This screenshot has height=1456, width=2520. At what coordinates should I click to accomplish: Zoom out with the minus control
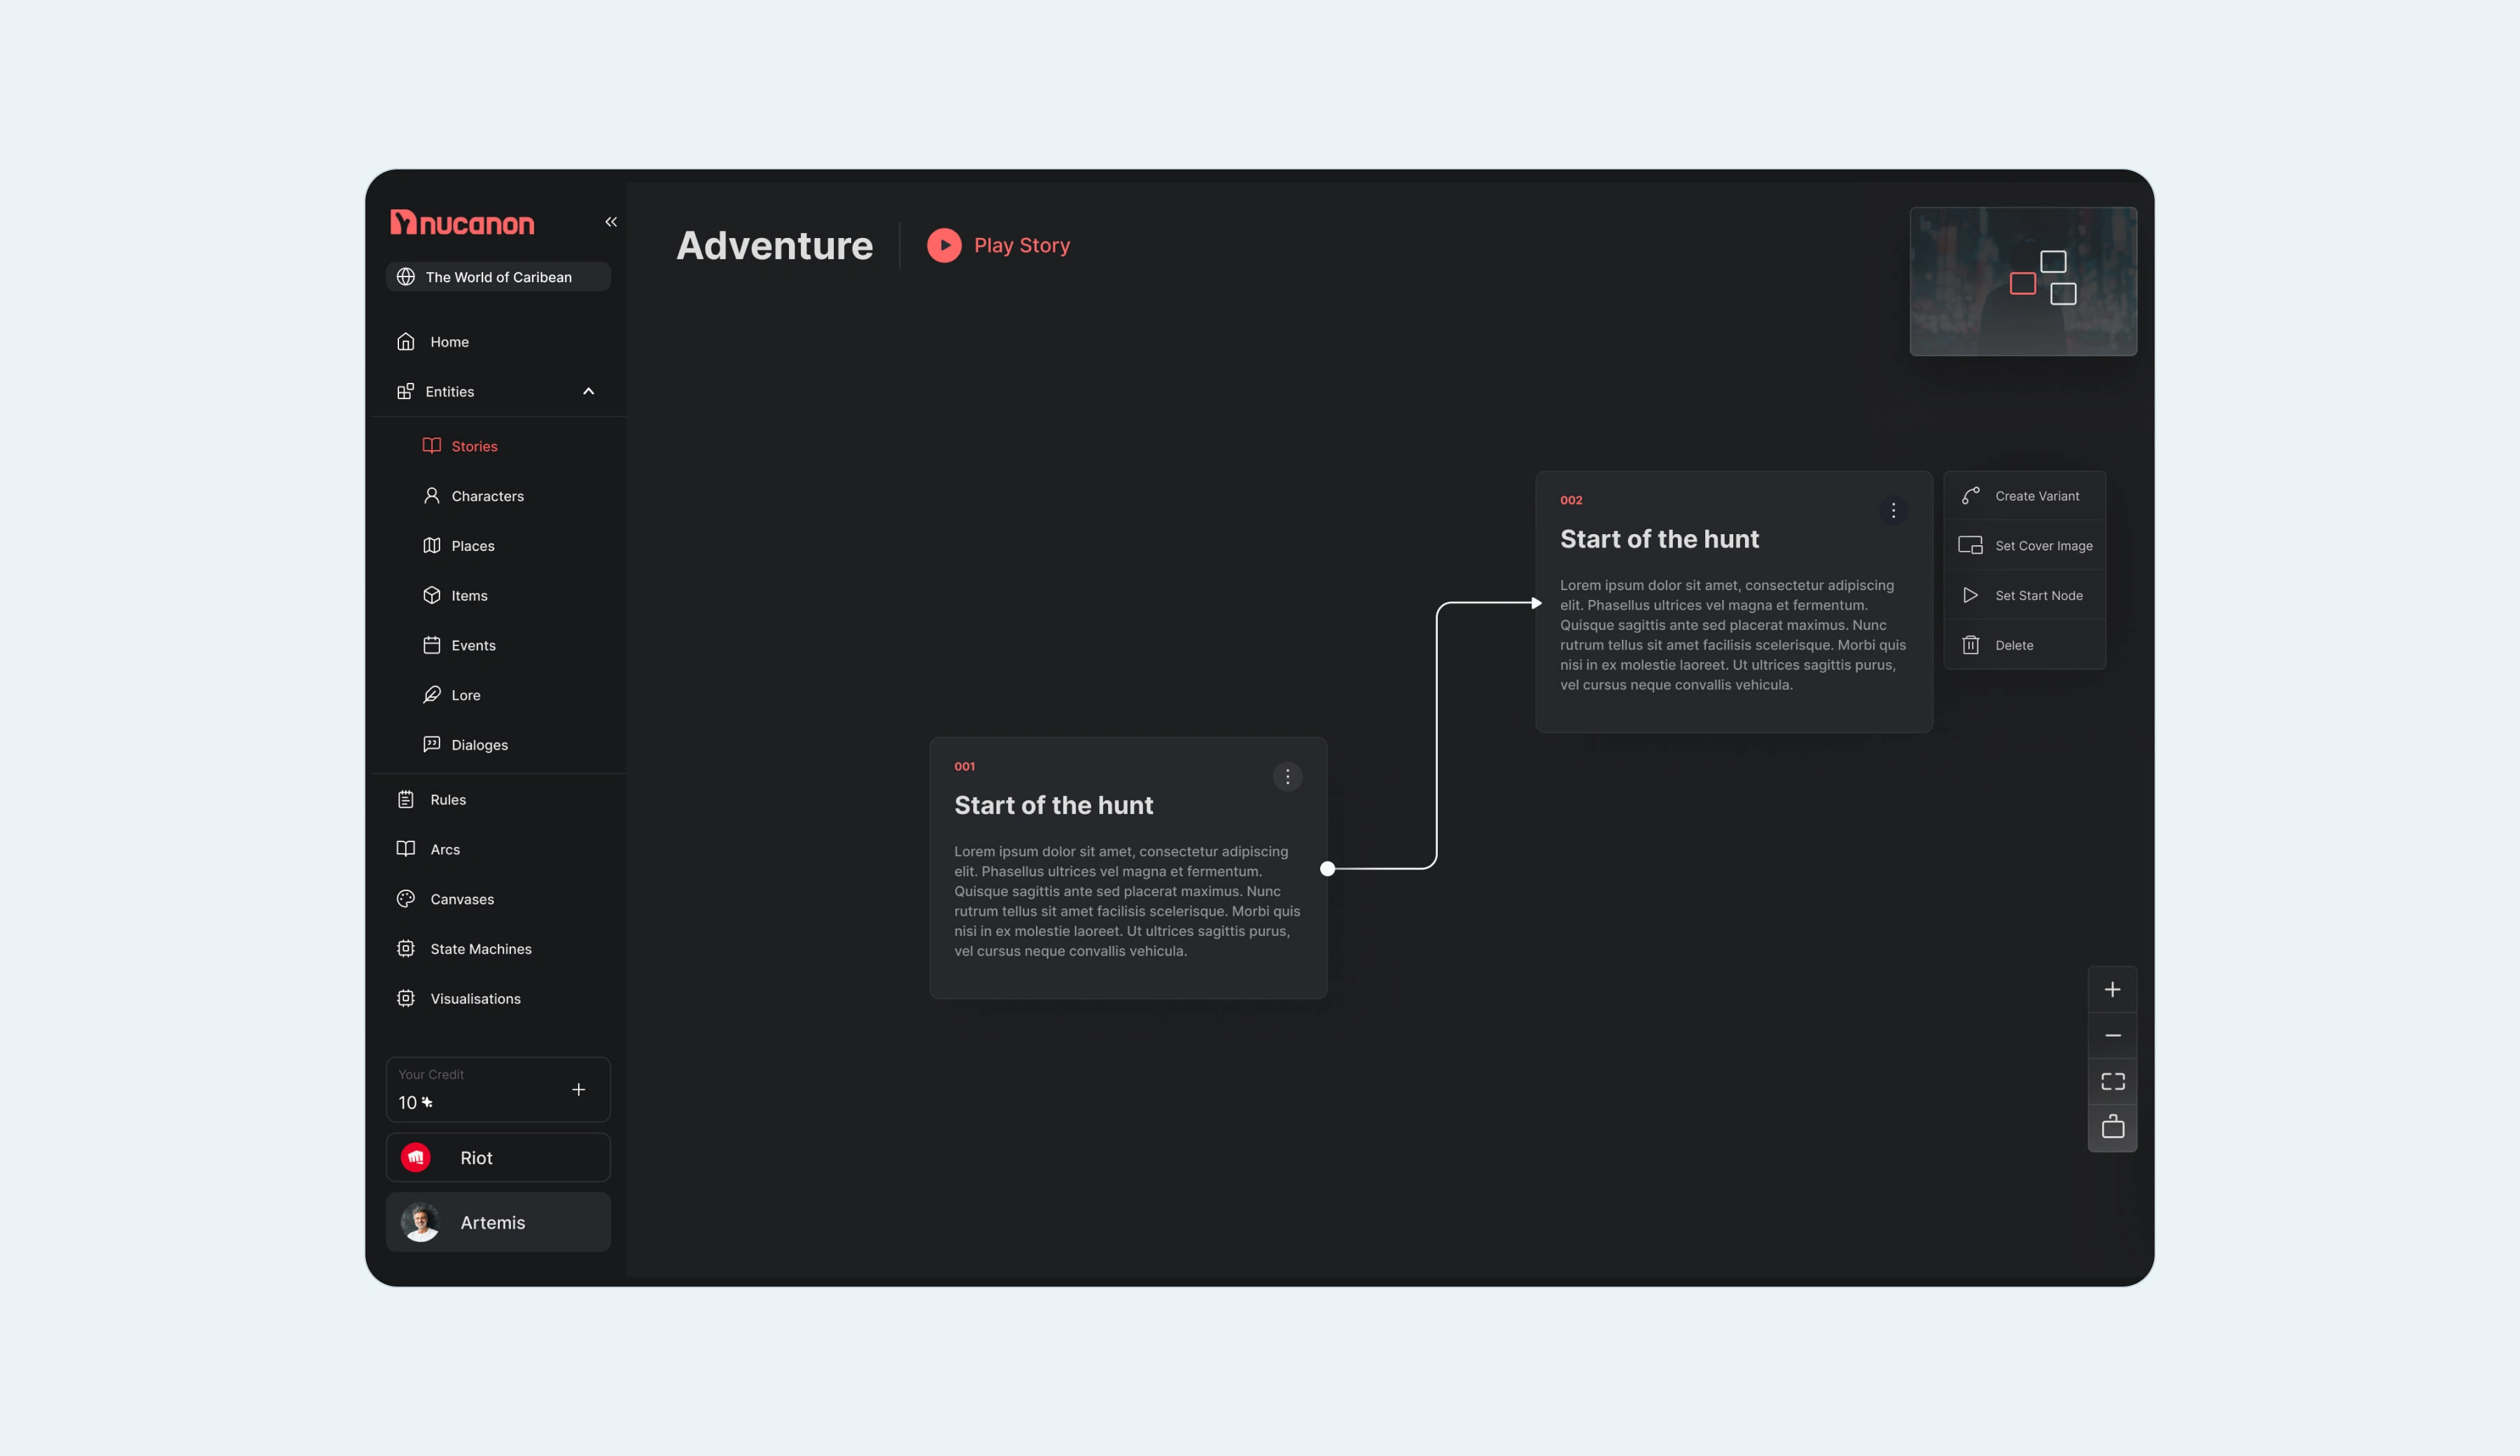2113,1036
